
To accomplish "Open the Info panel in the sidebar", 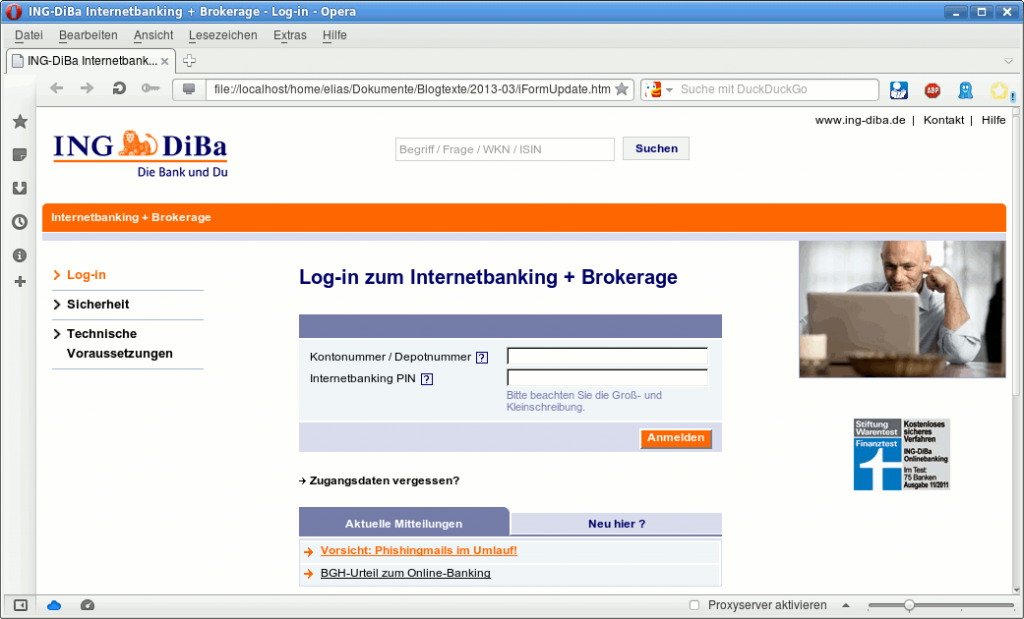I will tap(20, 255).
